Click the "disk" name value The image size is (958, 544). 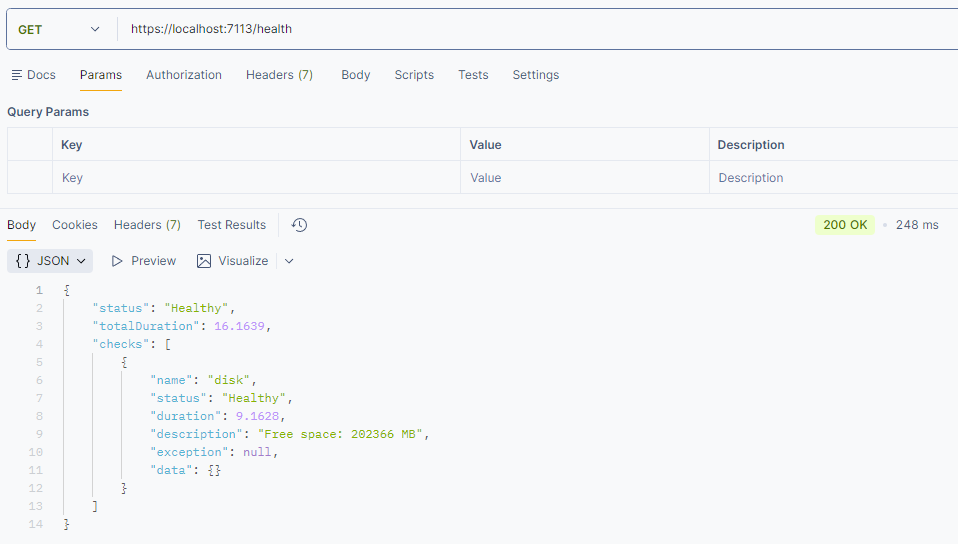click(229, 380)
